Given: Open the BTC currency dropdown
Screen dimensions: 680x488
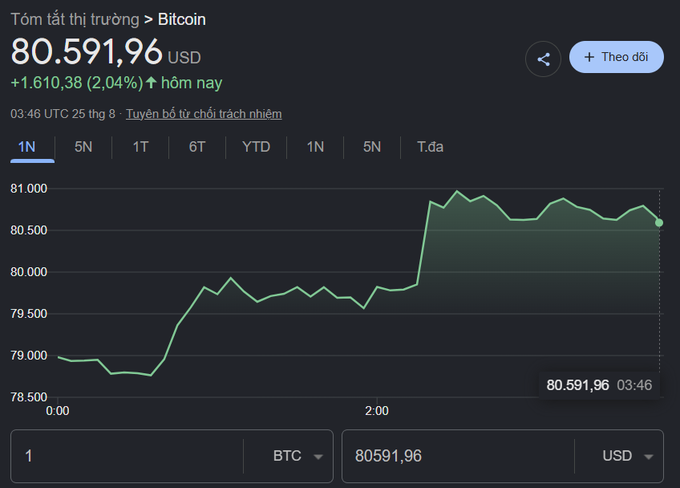Looking at the screenshot, I should coord(298,456).
